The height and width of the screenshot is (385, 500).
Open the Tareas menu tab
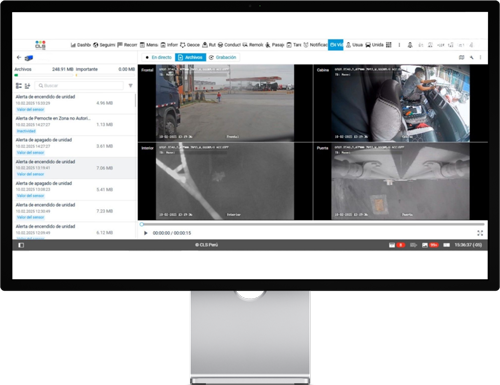tap(294, 45)
